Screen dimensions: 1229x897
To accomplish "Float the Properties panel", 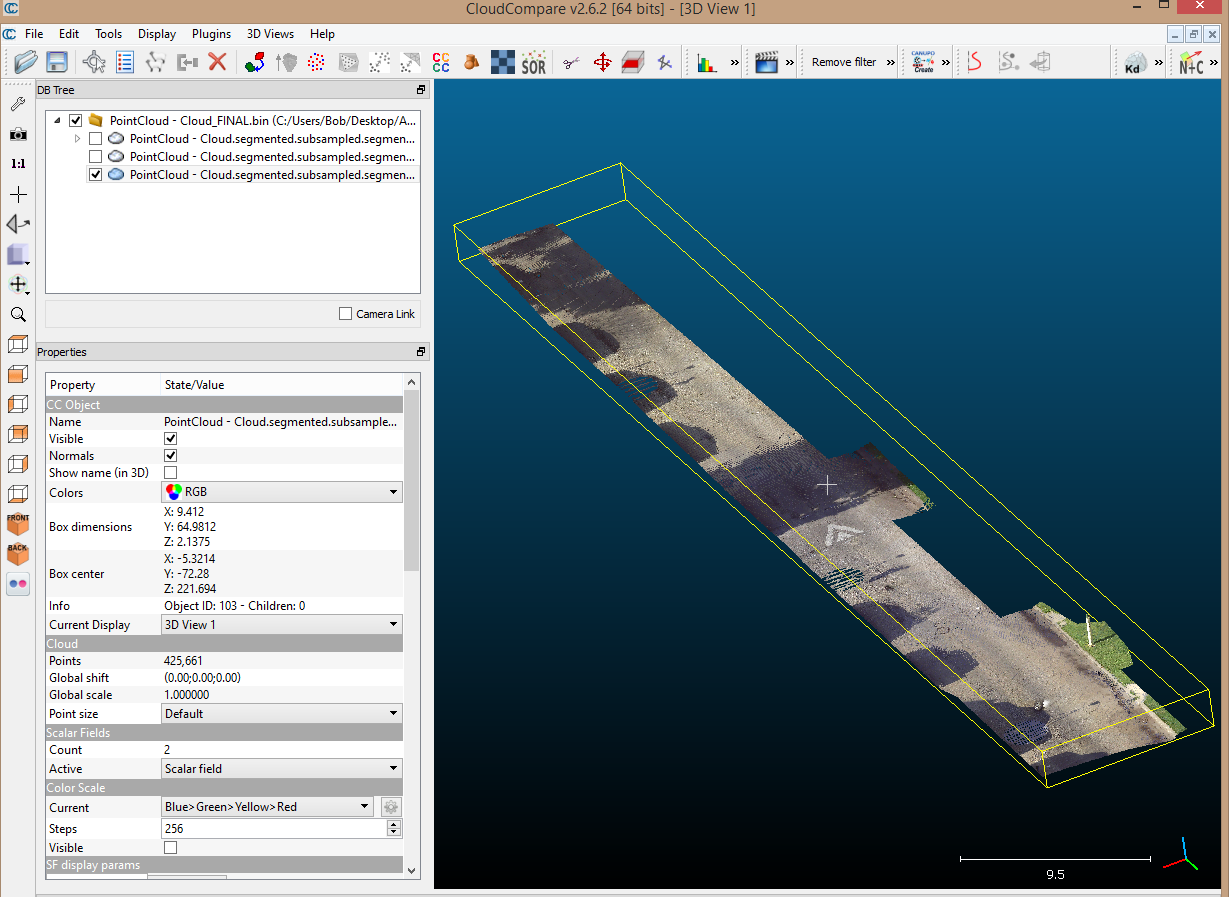I will 421,352.
